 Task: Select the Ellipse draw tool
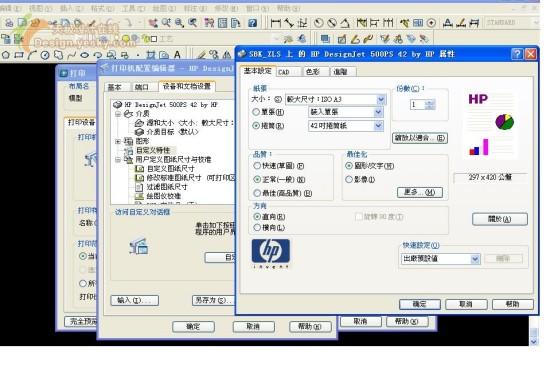point(85,55)
